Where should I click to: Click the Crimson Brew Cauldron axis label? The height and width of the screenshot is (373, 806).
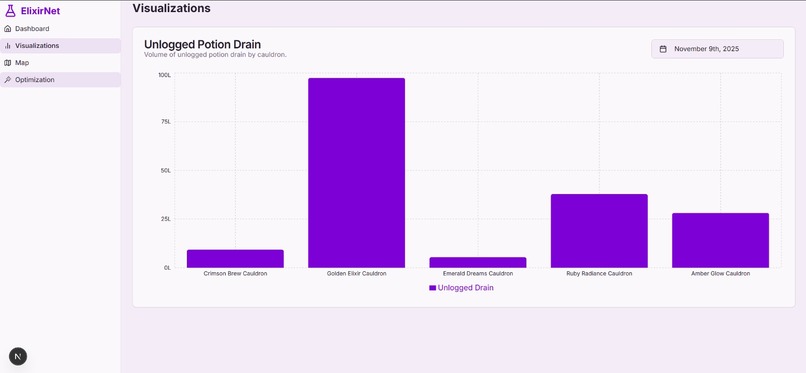(235, 274)
